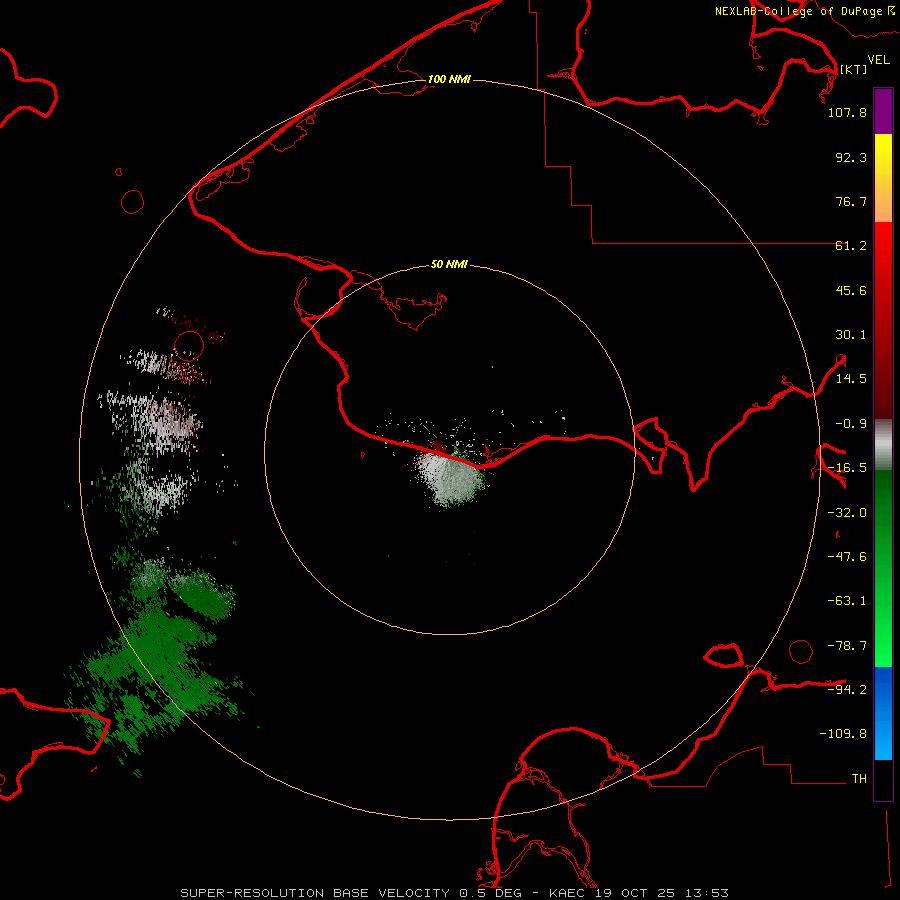The height and width of the screenshot is (900, 900).
Task: Click the TH legend label
Action: 859,778
